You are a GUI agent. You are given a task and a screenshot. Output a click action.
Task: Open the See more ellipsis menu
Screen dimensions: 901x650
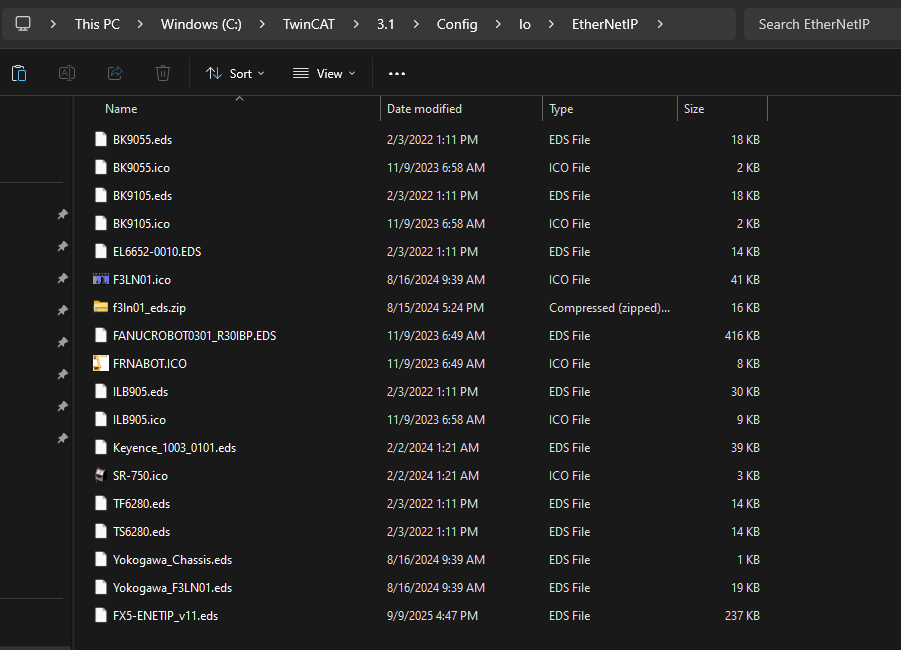pos(397,73)
